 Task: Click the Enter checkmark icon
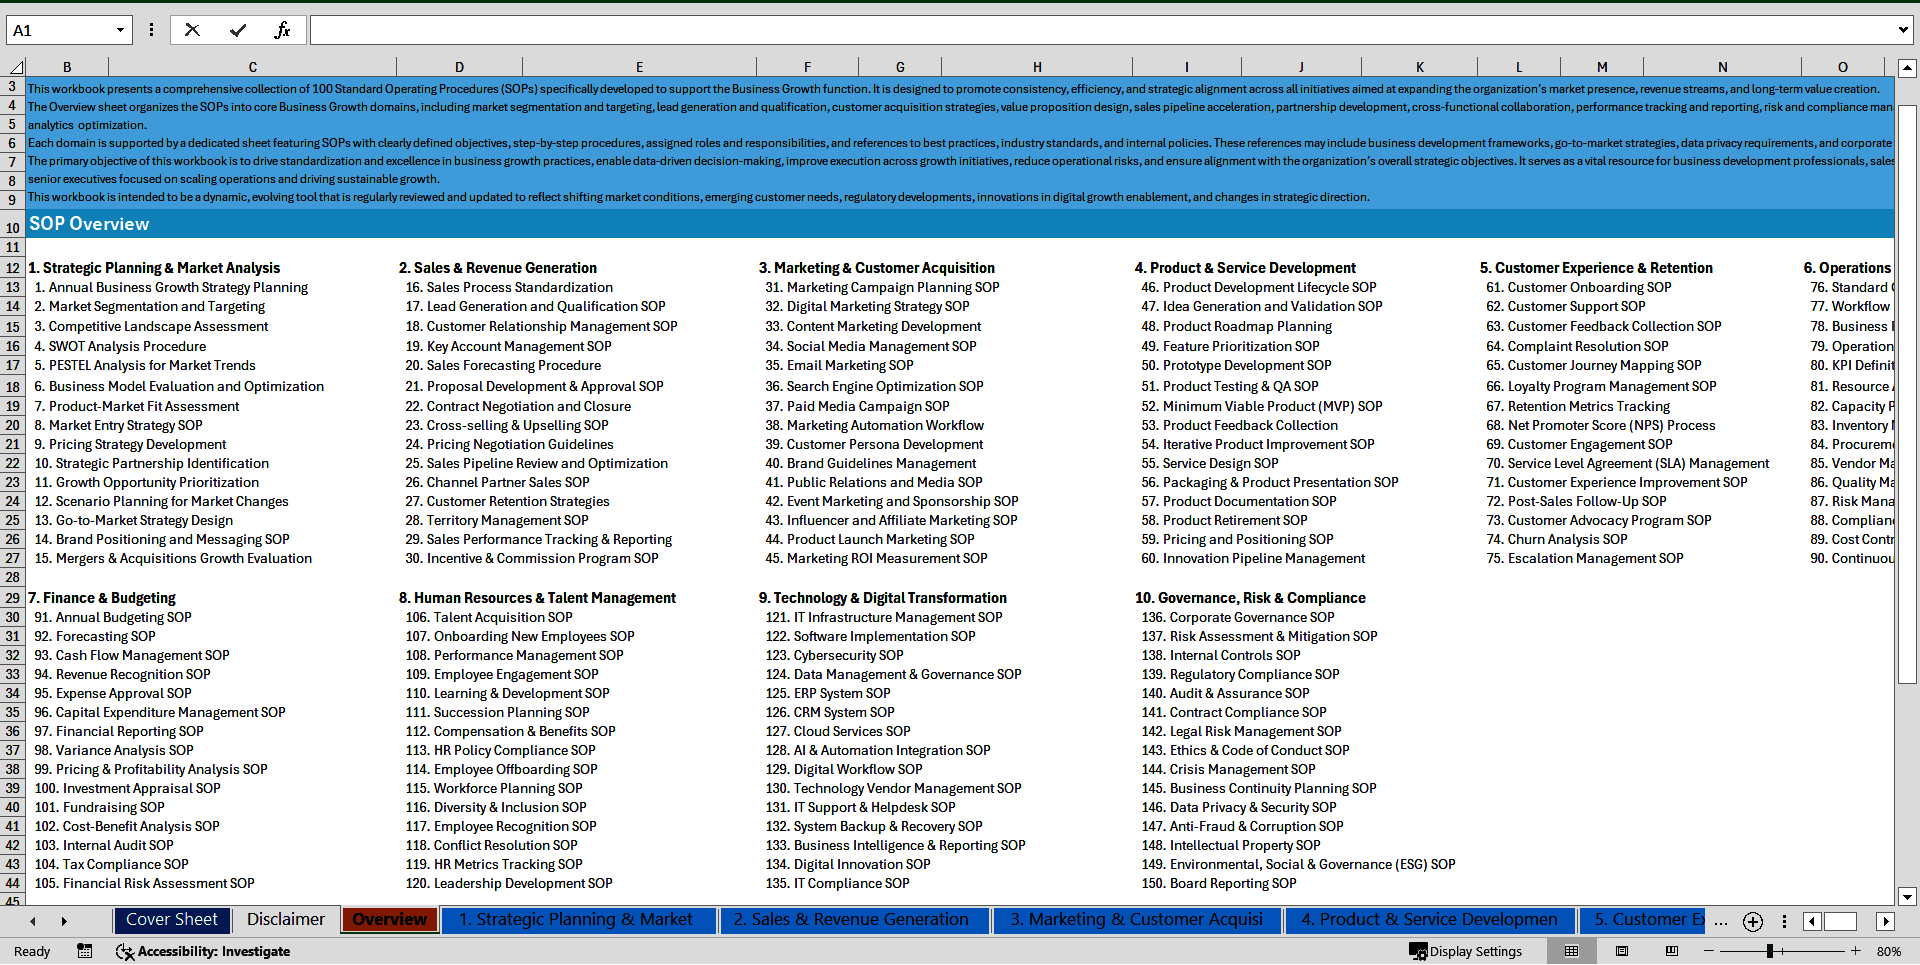point(237,30)
